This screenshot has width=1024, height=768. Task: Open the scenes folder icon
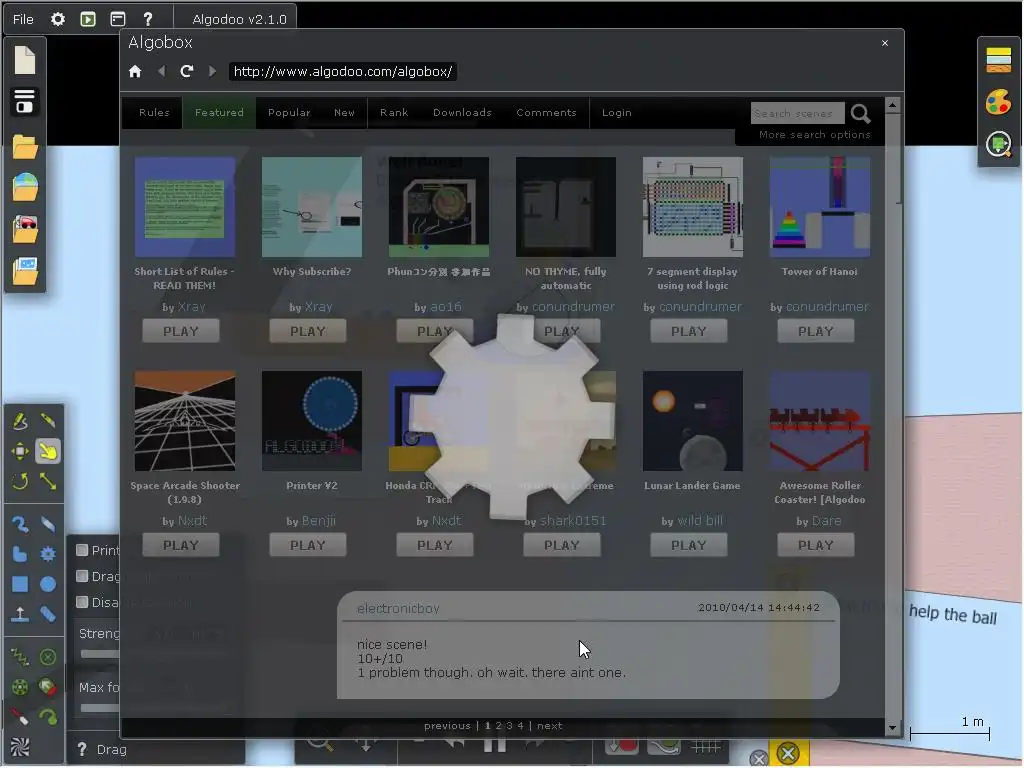[25, 147]
